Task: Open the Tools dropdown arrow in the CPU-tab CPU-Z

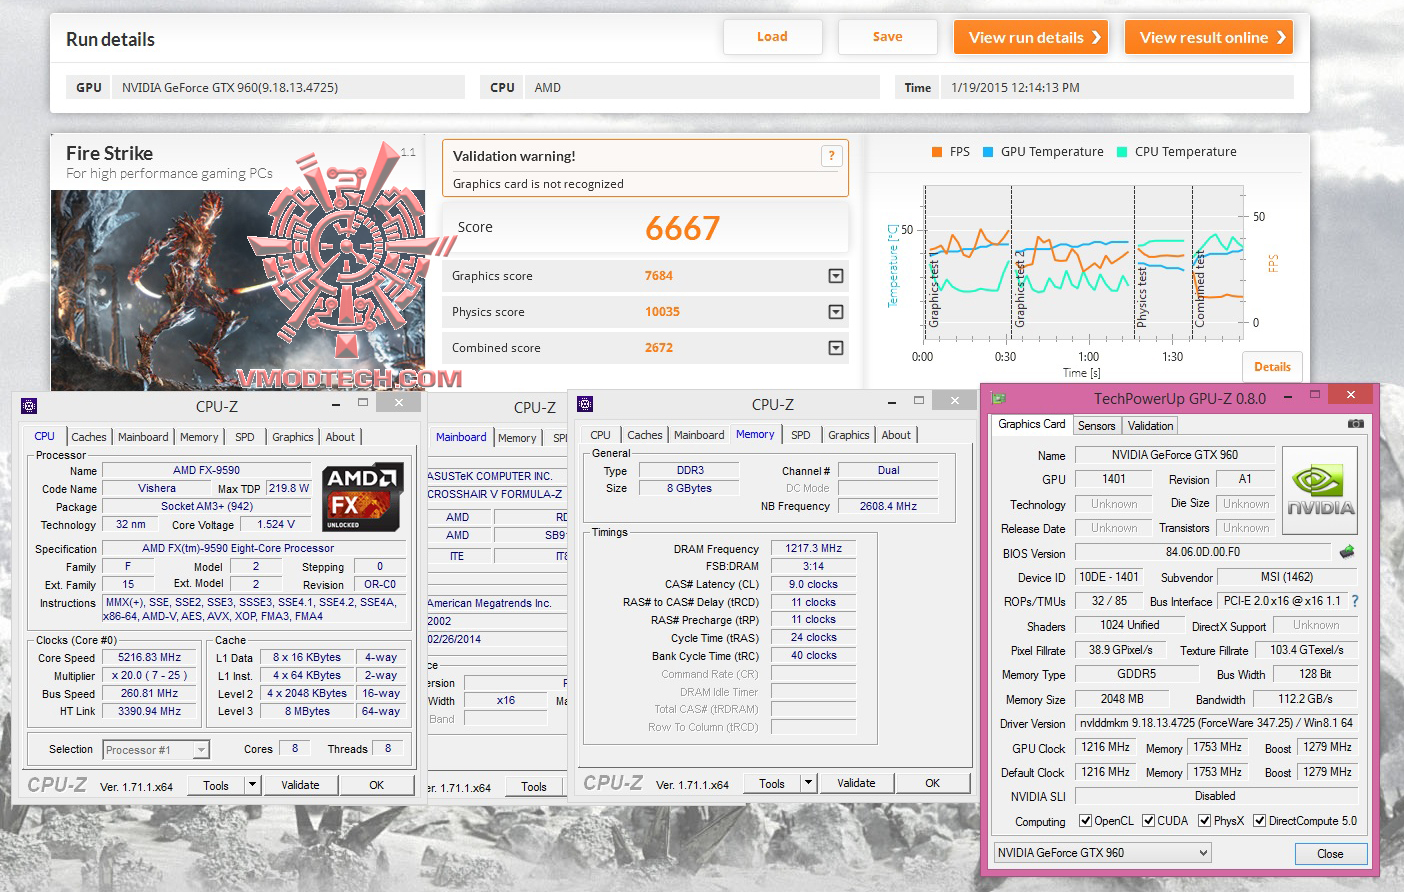Action: [x=252, y=785]
